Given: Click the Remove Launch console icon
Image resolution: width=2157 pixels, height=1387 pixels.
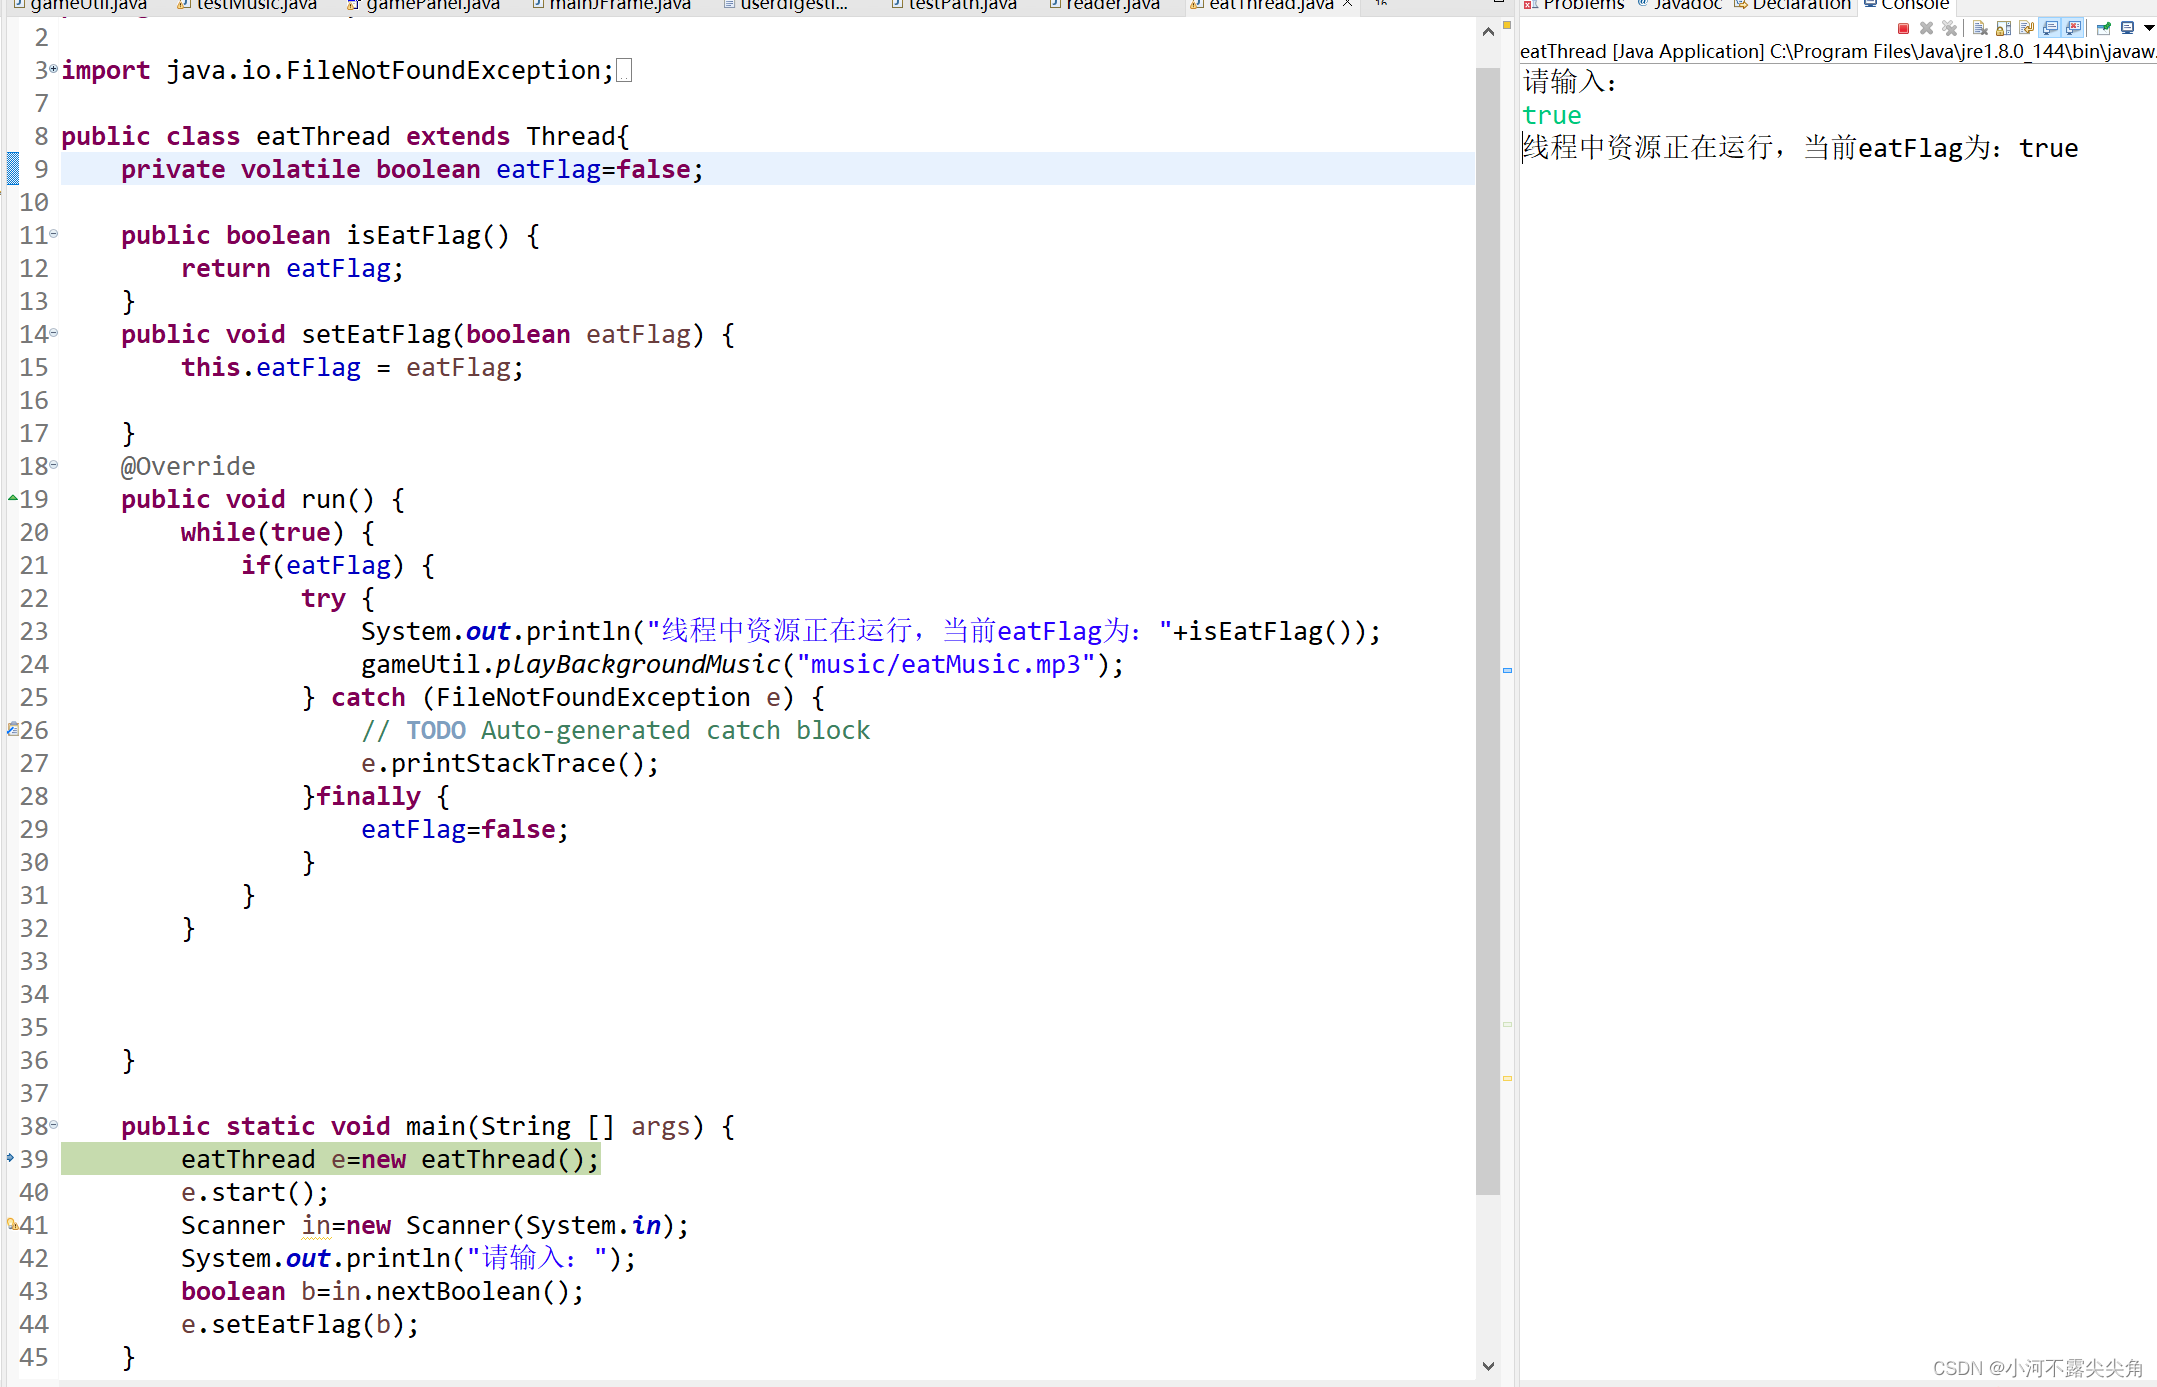Looking at the screenshot, I should [x=1926, y=28].
